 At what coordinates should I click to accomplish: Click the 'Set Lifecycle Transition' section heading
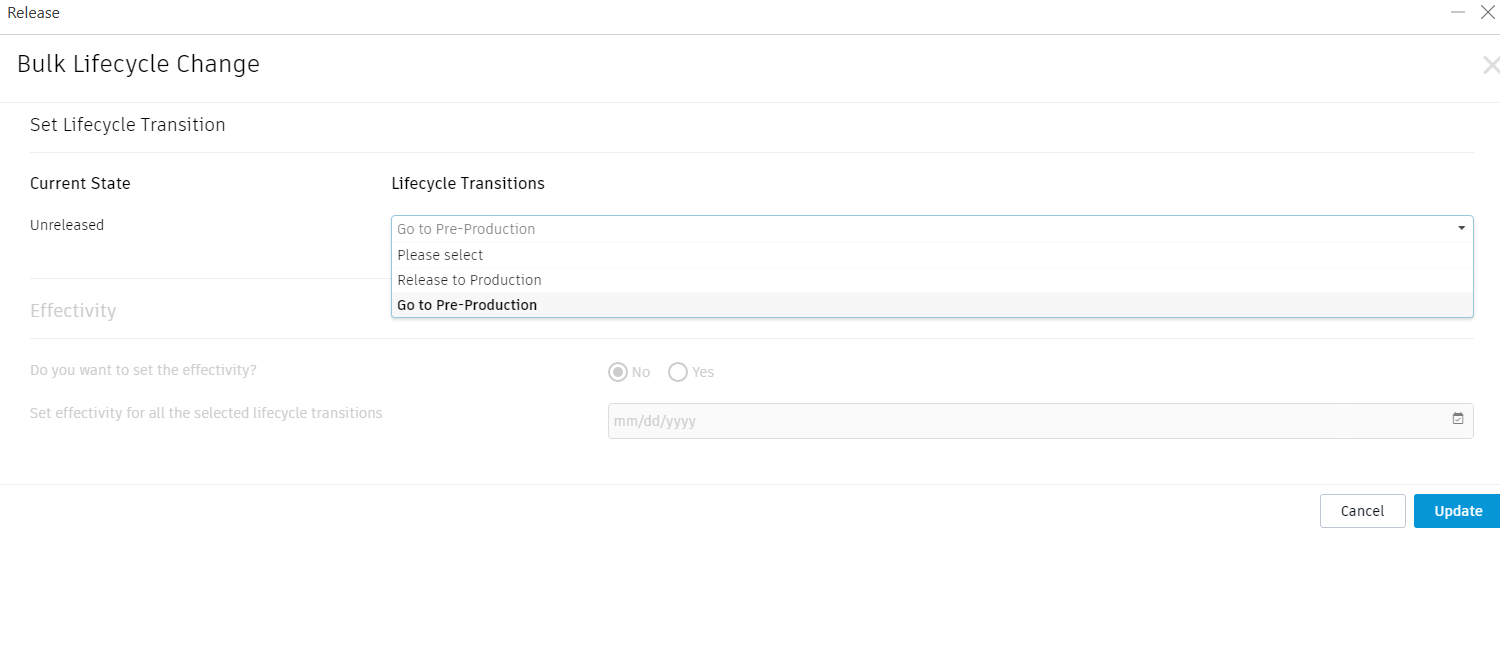point(127,125)
